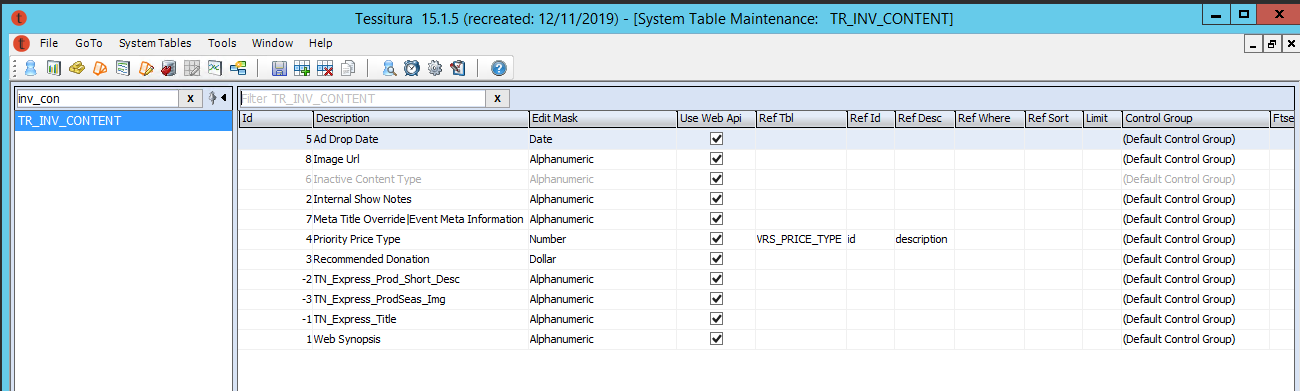Open the gear settings toolbar icon
1300x391 pixels.
(435, 68)
